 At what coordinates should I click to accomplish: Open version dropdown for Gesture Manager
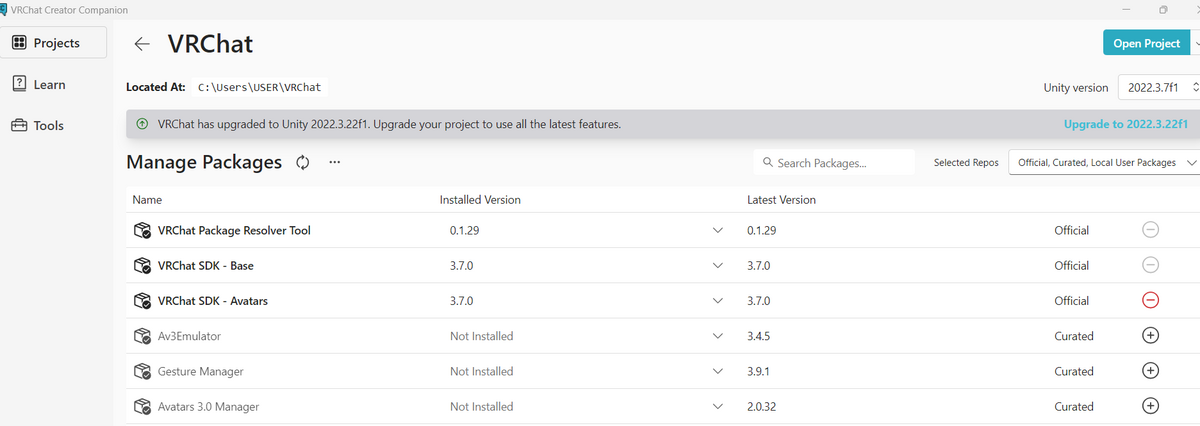point(717,371)
